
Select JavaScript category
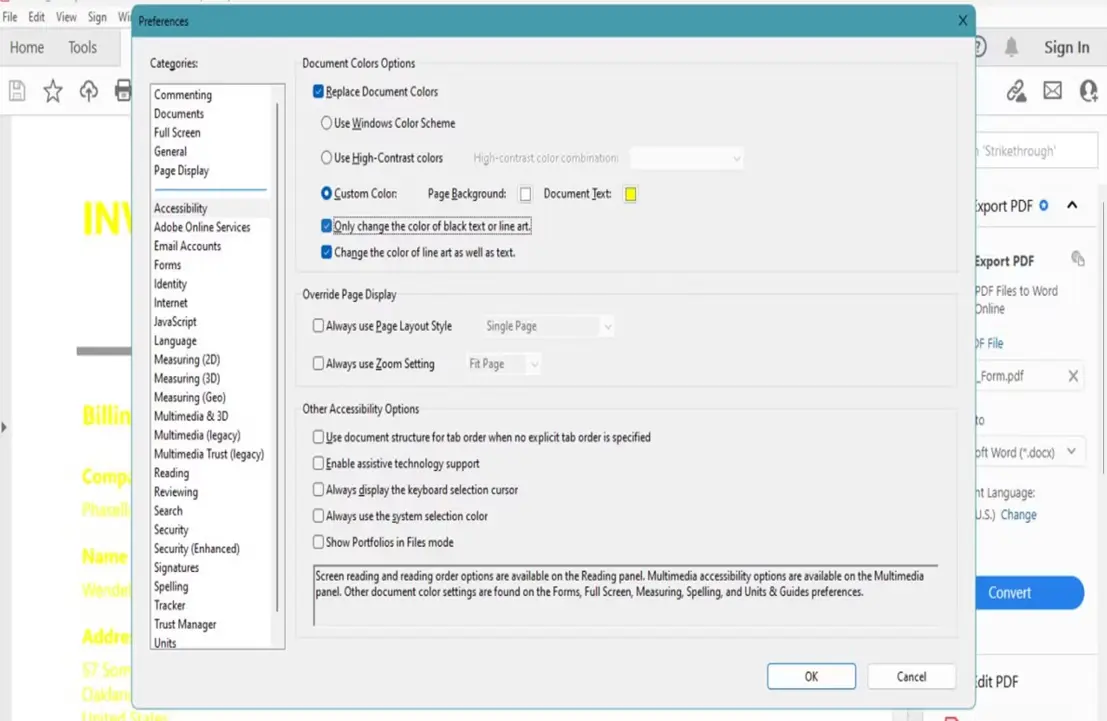pyautogui.click(x=175, y=322)
